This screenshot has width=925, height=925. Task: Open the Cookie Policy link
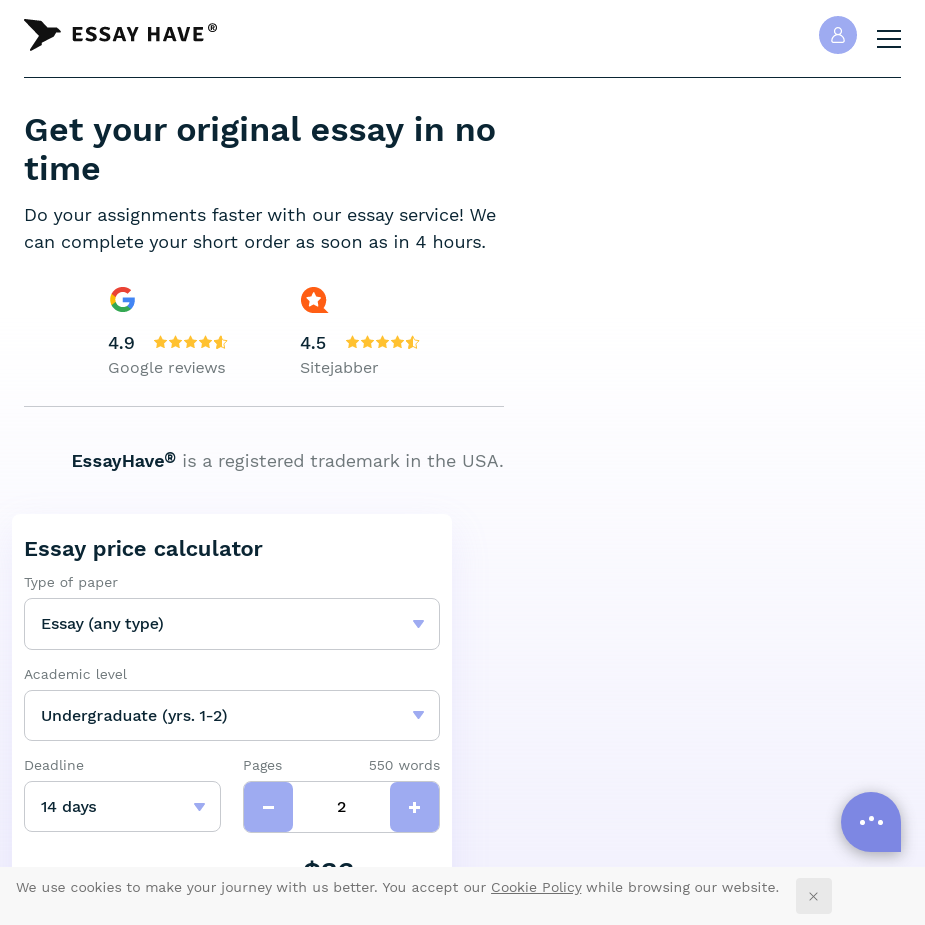pyautogui.click(x=536, y=887)
